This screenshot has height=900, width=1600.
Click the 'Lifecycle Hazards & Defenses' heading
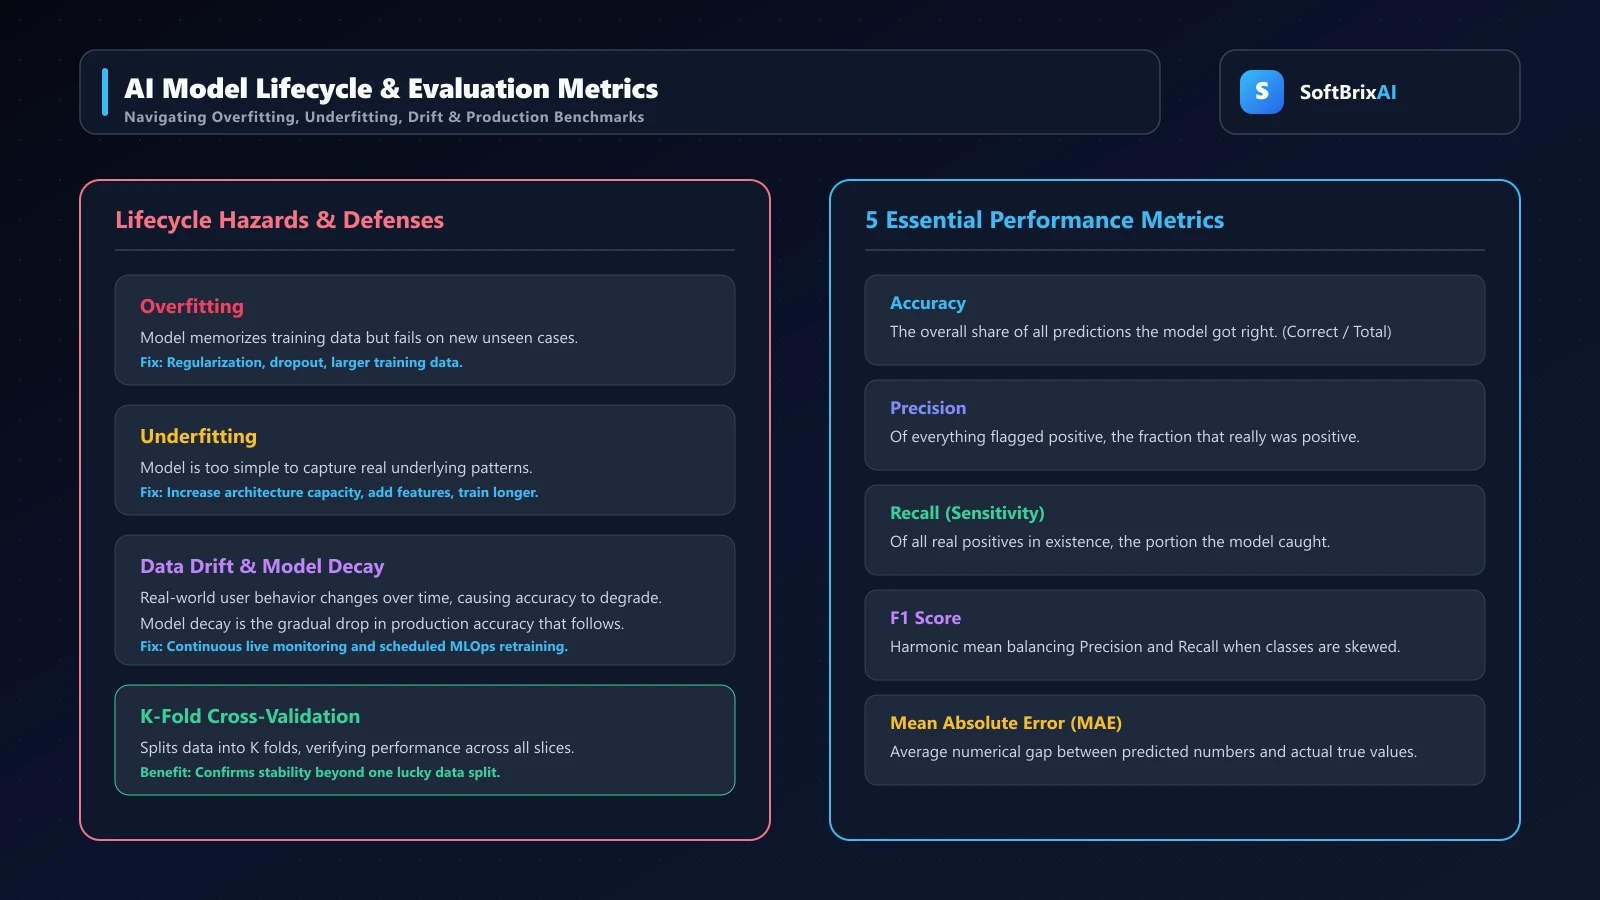pos(279,220)
